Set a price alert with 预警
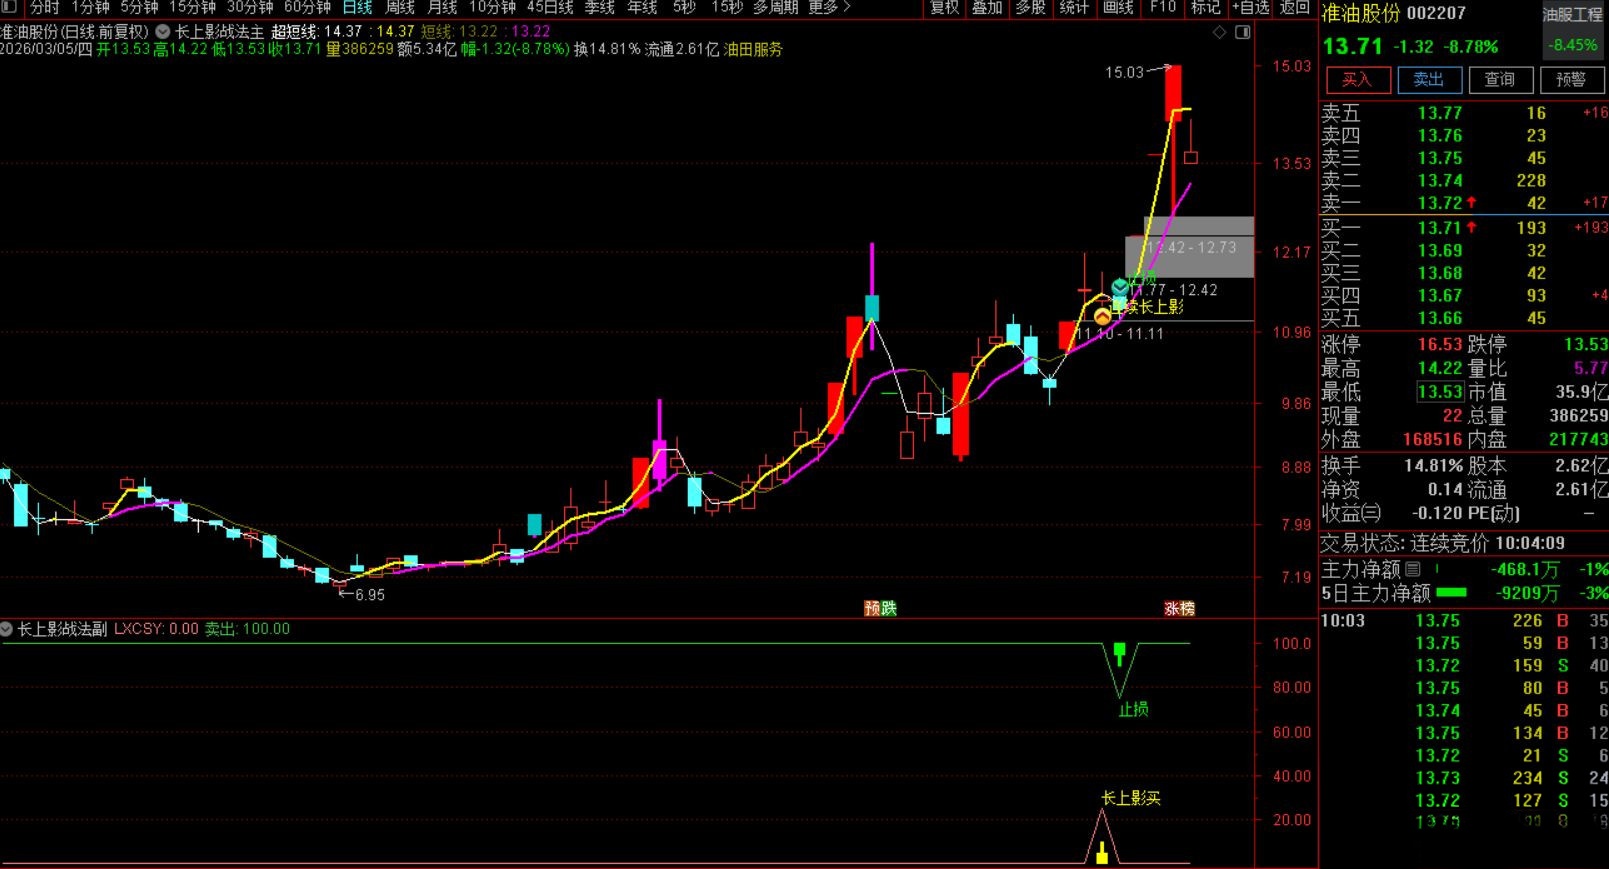The image size is (1609, 869). click(1570, 80)
